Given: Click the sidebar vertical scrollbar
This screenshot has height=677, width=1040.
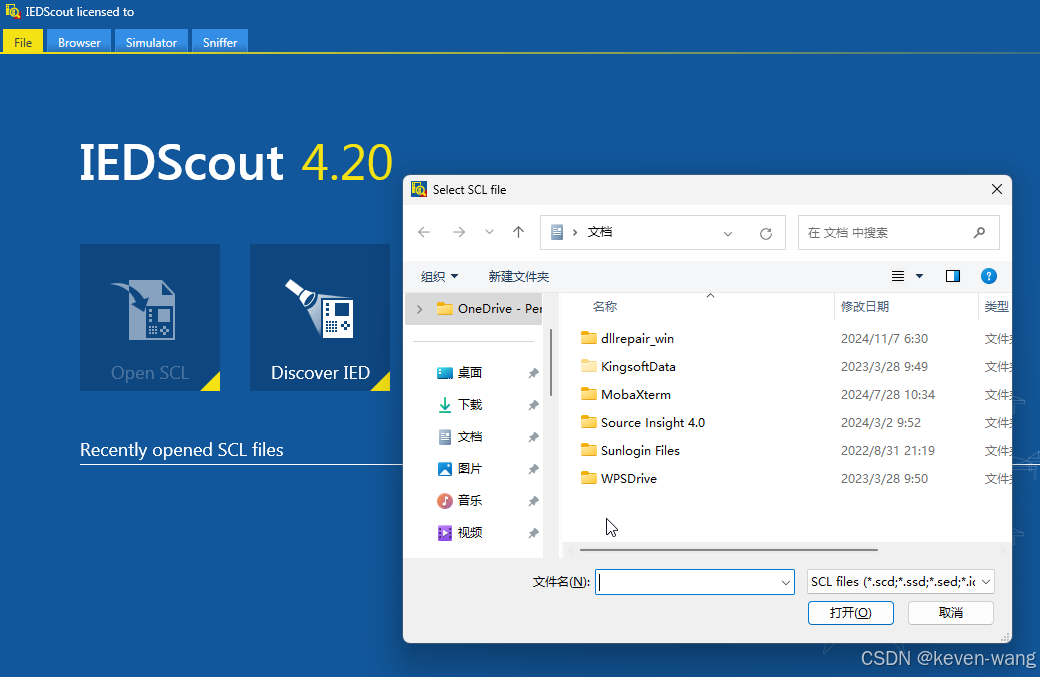Looking at the screenshot, I should coord(551,363).
